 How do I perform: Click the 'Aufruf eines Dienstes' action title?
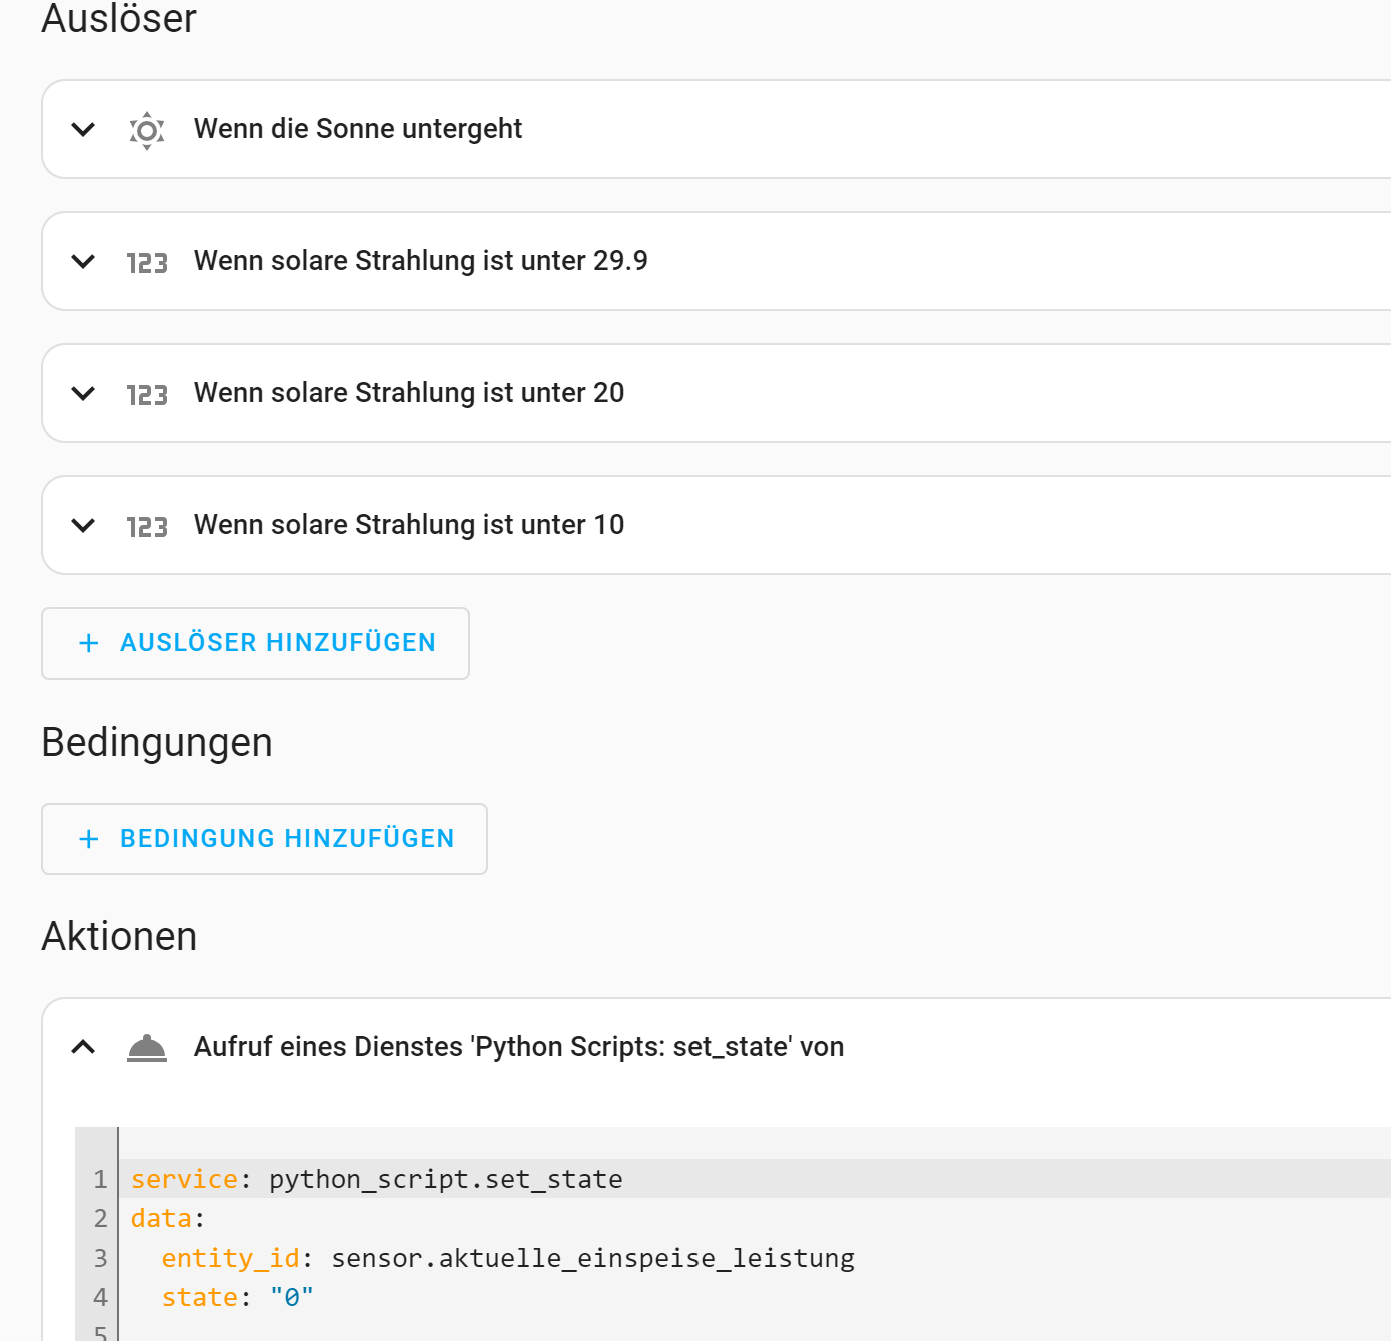point(518,1047)
